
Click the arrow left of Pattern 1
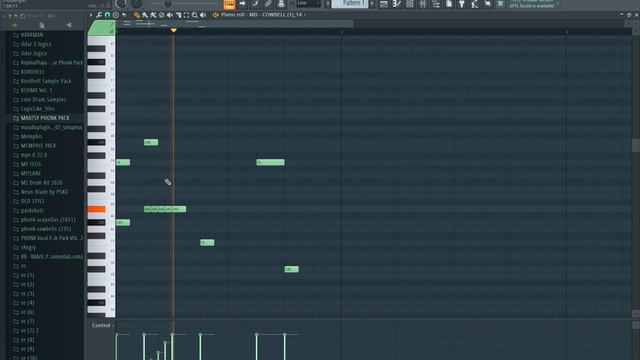point(327,4)
